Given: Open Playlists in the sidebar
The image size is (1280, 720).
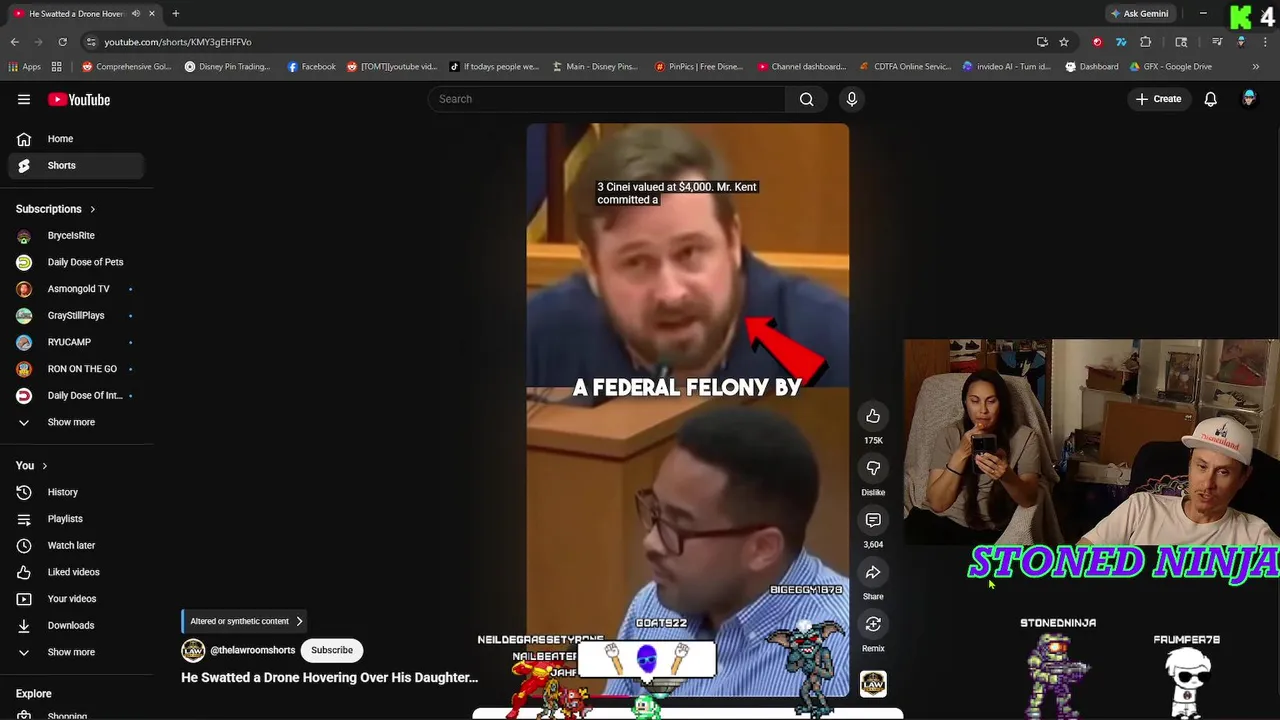Looking at the screenshot, I should pos(76,519).
